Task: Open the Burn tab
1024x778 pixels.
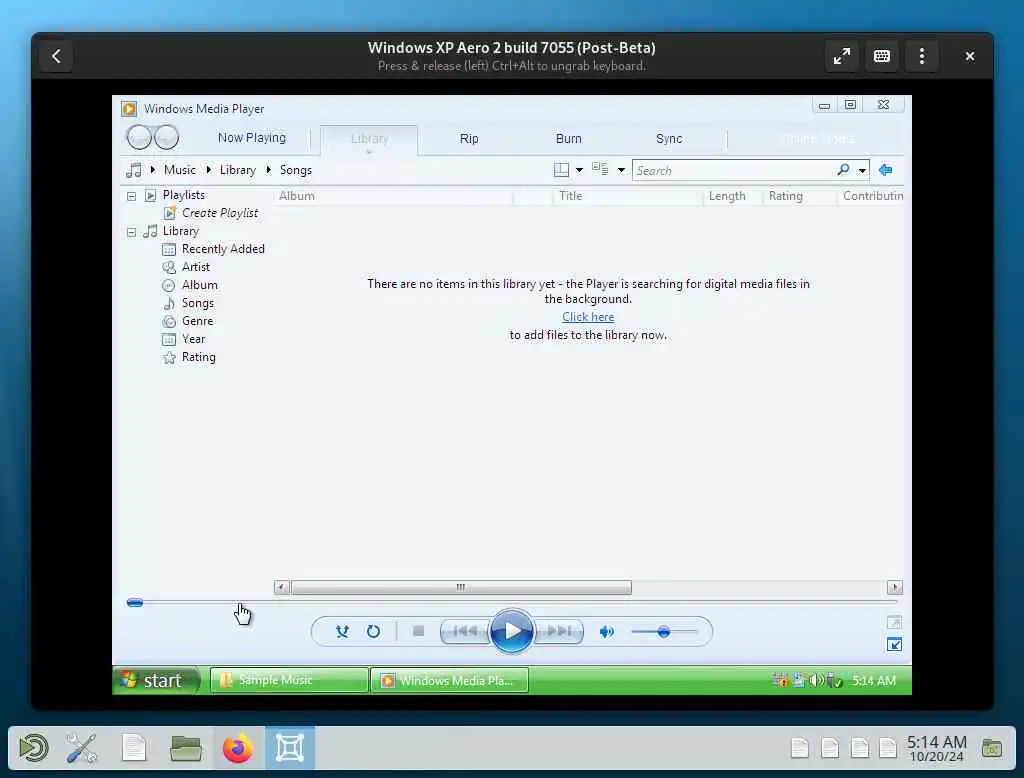Action: [x=568, y=138]
